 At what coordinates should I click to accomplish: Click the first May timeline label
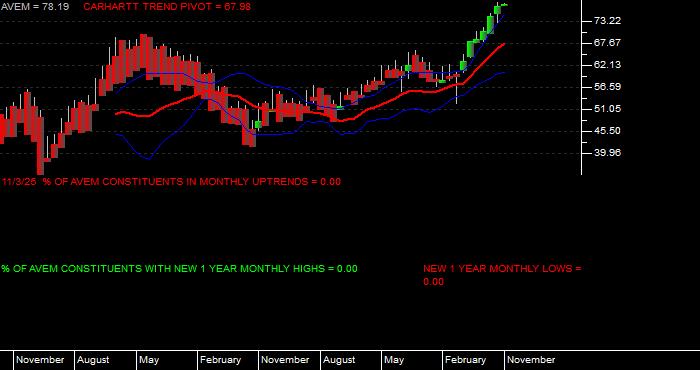[149, 360]
